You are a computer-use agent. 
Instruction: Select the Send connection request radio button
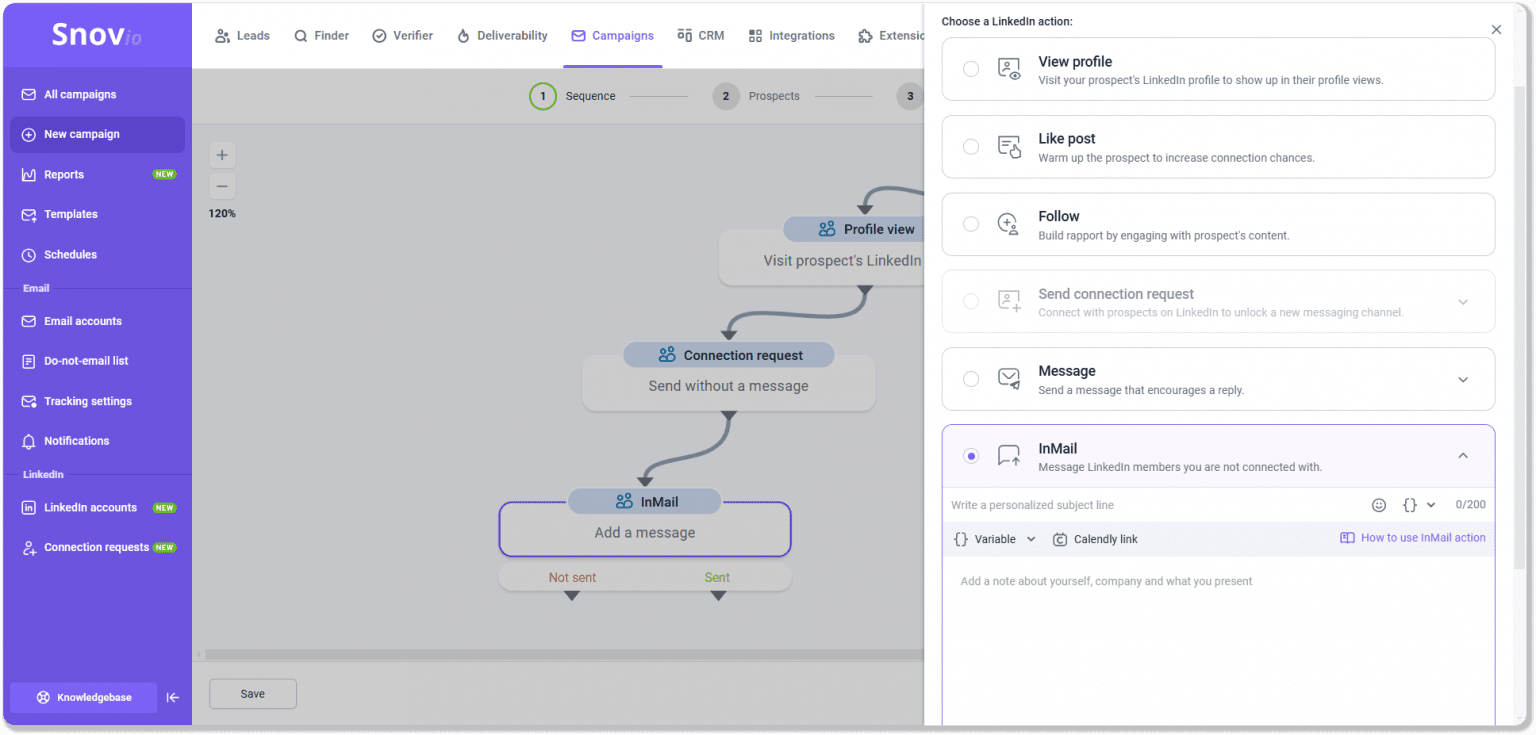click(x=971, y=301)
